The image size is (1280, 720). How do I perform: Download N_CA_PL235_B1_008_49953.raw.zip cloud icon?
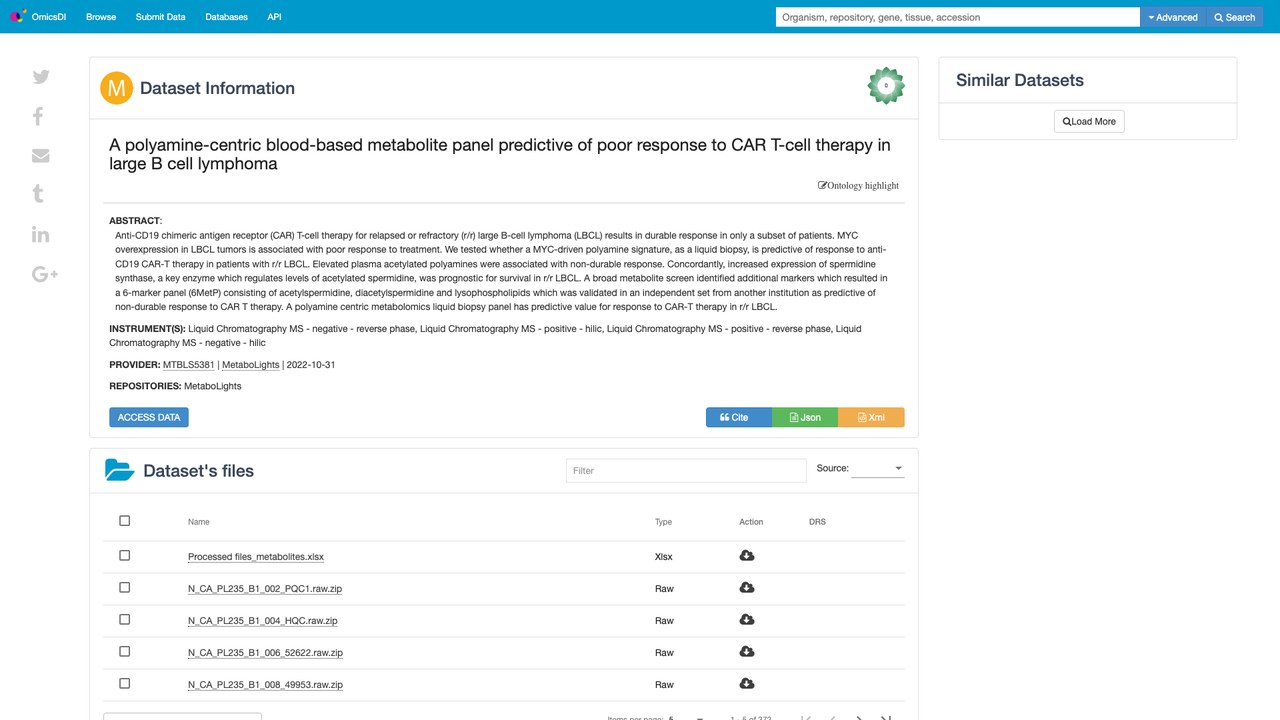[746, 684]
